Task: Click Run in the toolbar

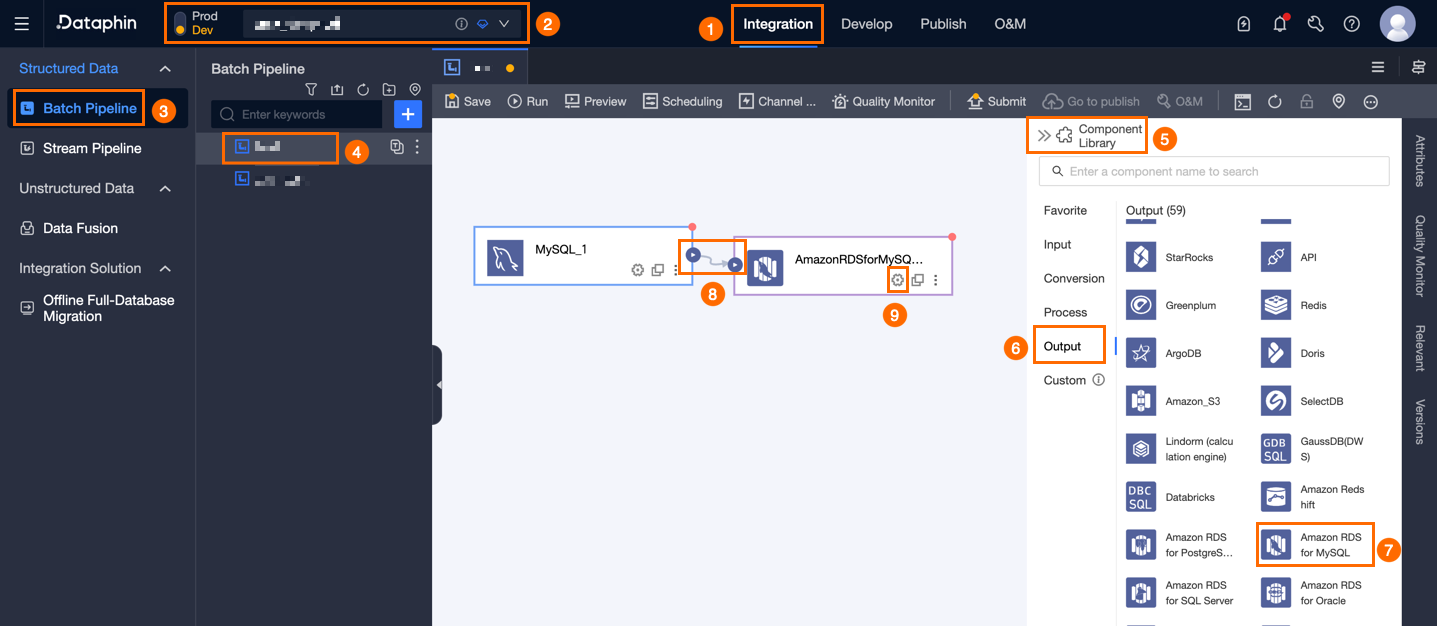Action: pos(528,101)
